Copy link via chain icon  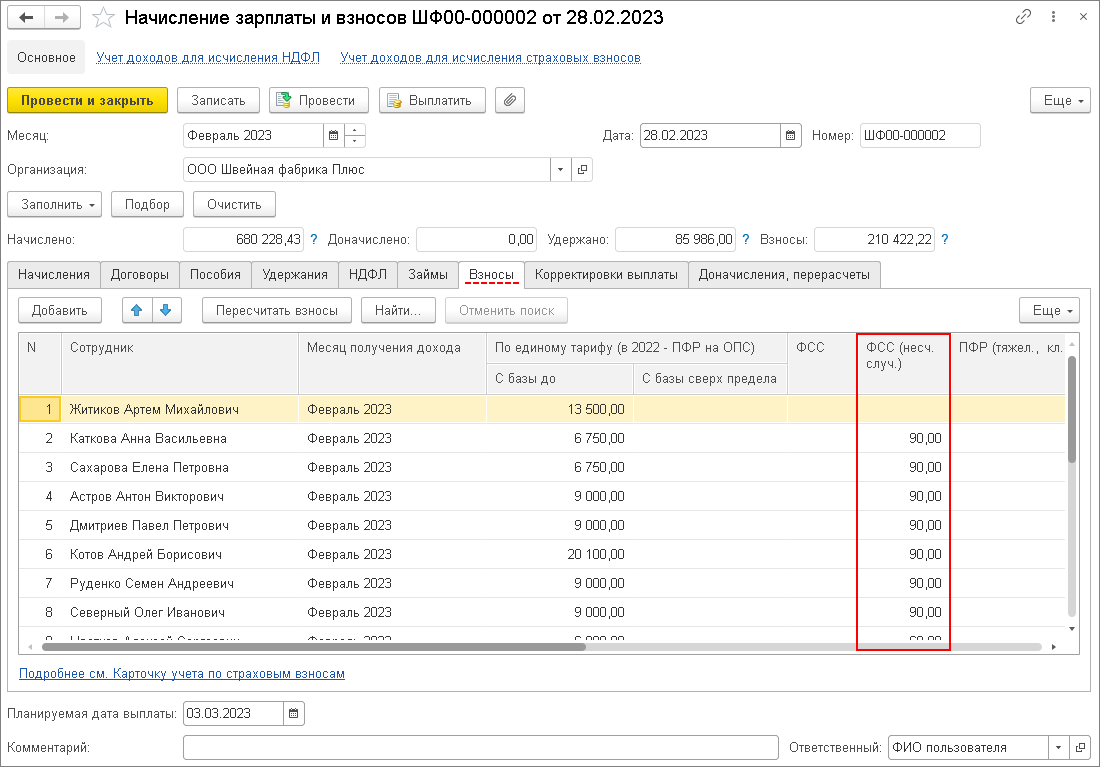1023,17
